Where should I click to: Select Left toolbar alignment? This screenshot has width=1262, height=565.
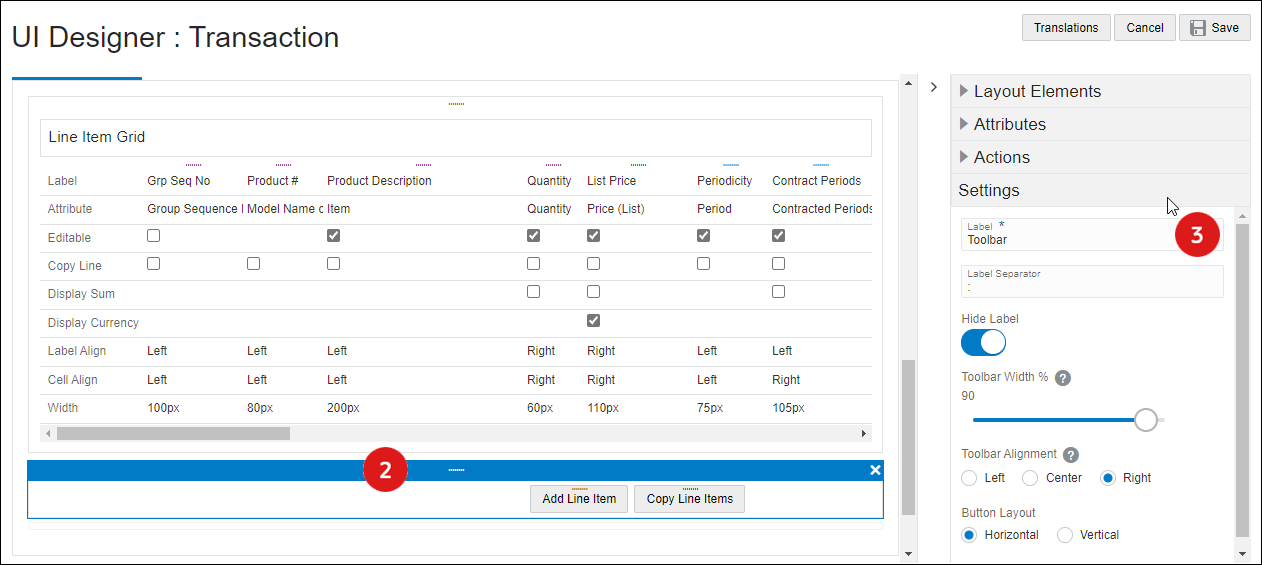click(x=969, y=478)
